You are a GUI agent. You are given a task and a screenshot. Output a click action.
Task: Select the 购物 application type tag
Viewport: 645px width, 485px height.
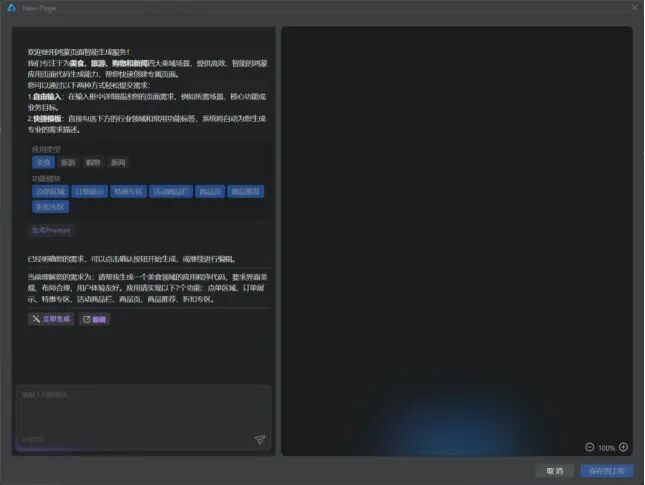93,162
